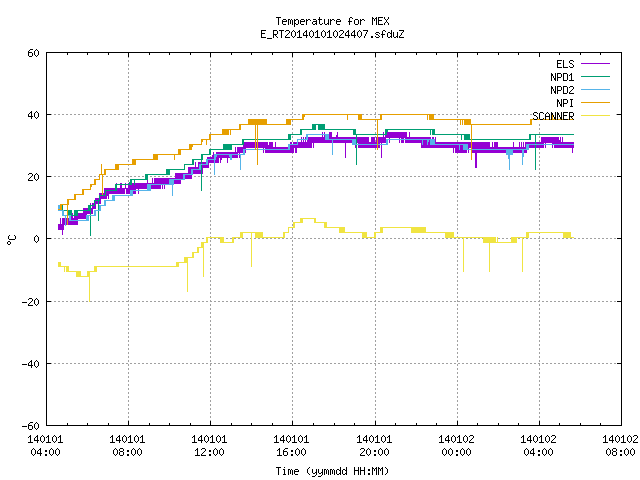Click the y-axis tick label -20
The height and width of the screenshot is (480, 640).
tap(31, 302)
